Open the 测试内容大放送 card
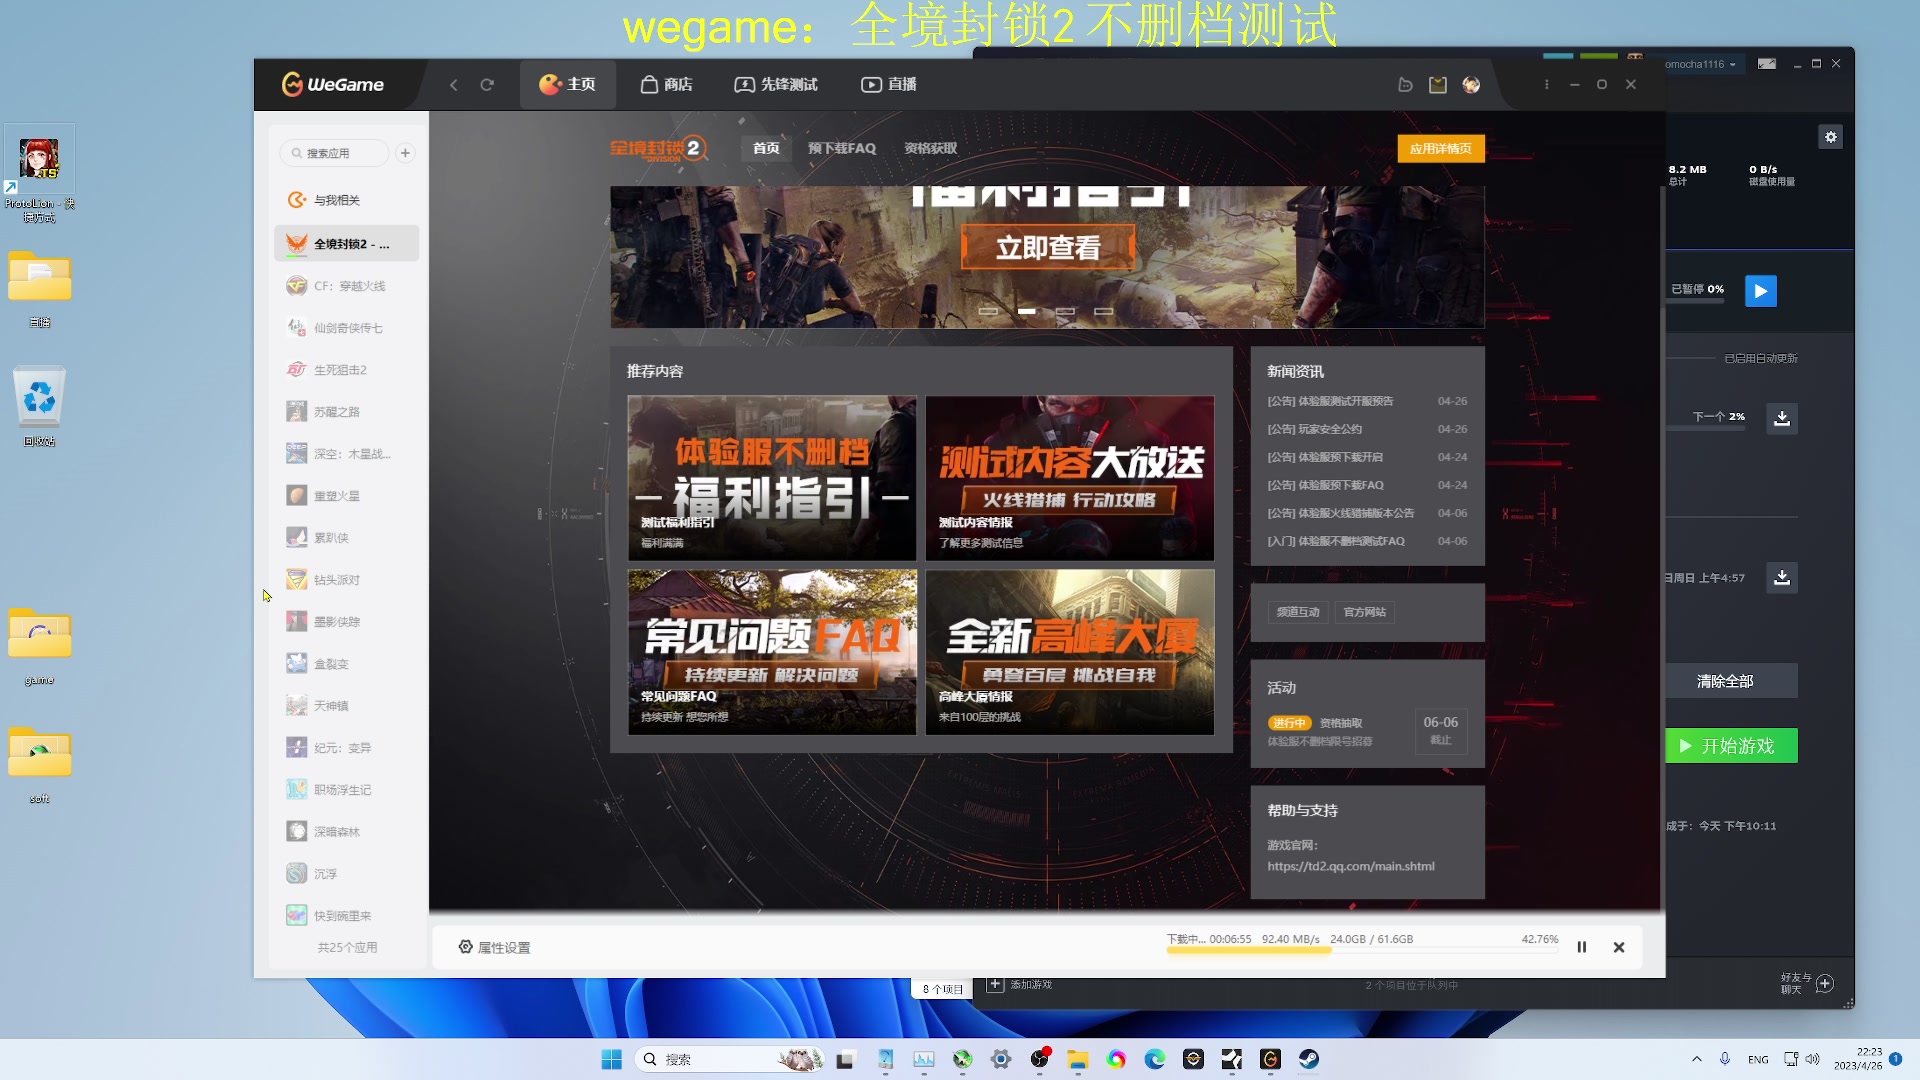 (x=1070, y=478)
